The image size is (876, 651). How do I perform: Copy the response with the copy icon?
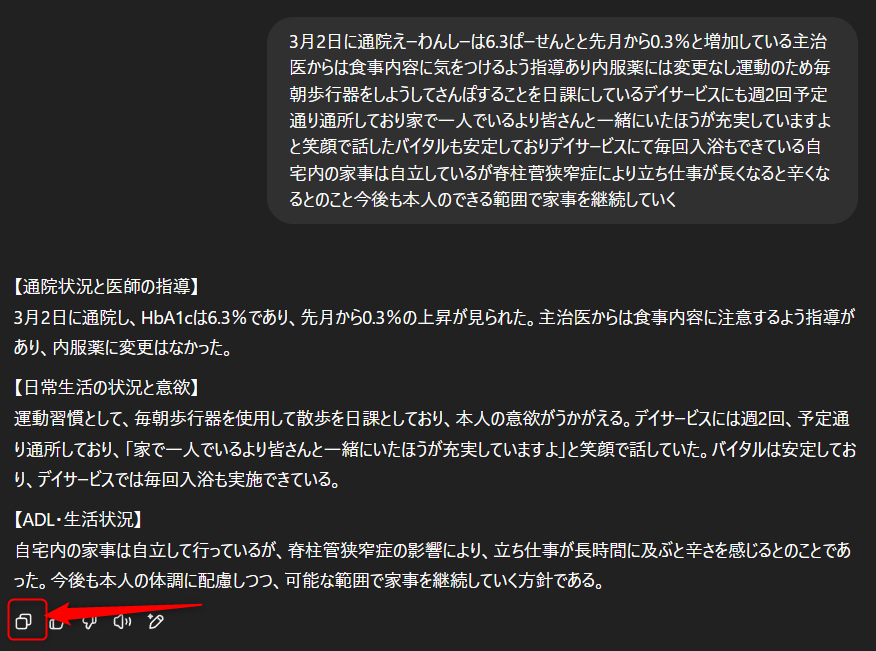[24, 621]
